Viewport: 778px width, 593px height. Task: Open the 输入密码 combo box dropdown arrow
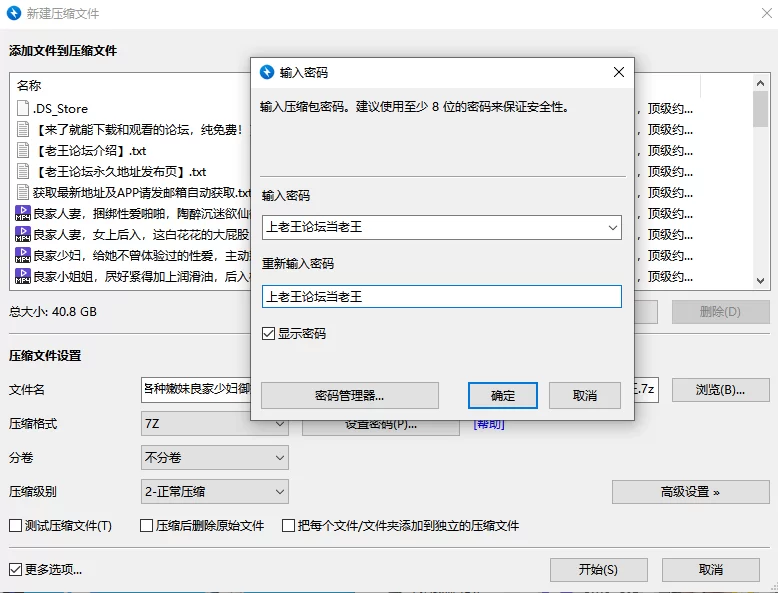point(613,227)
